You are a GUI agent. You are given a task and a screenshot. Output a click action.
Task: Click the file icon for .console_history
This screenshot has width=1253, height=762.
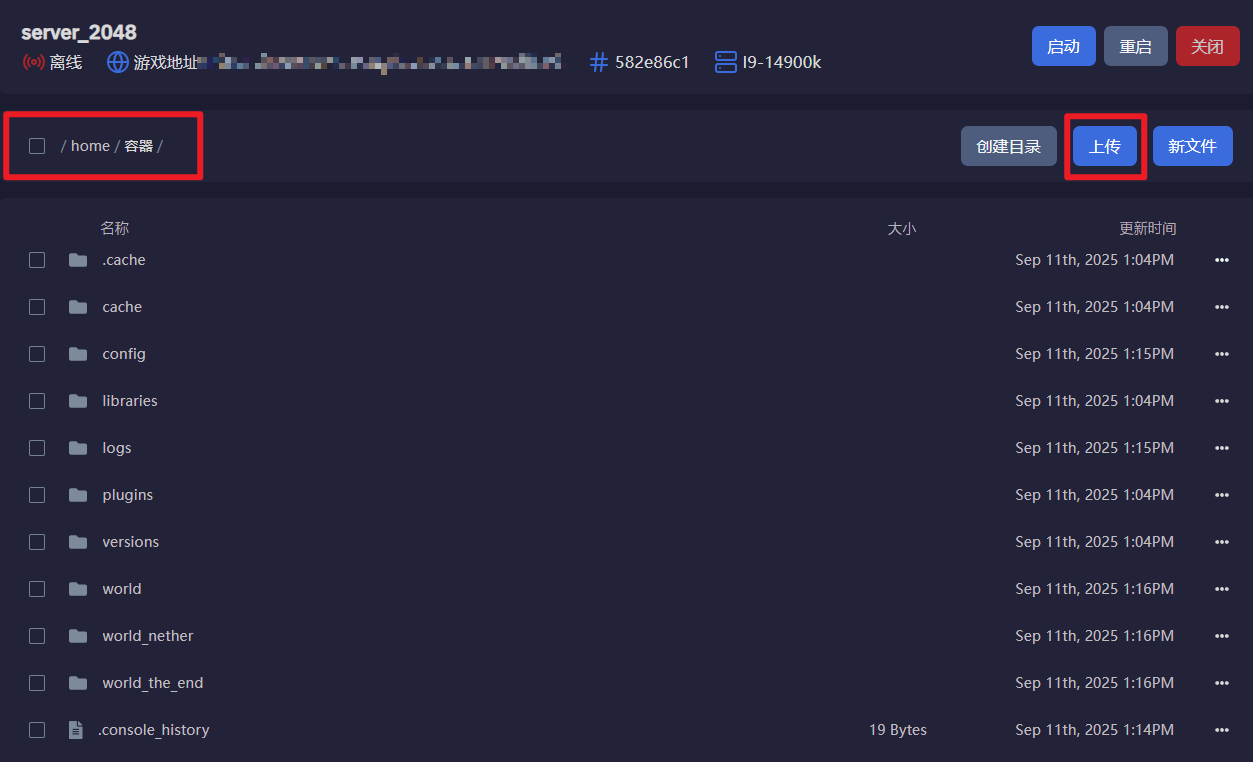point(76,730)
